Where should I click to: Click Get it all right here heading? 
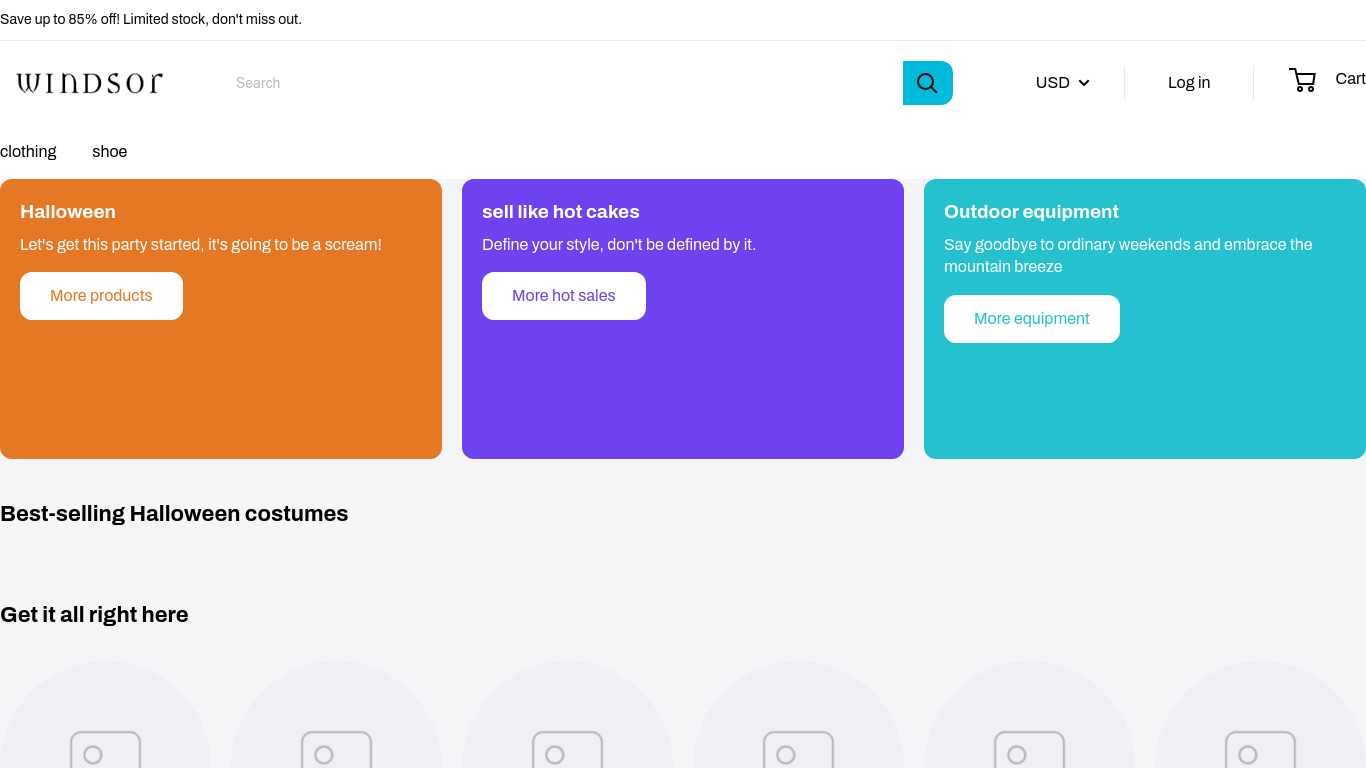(x=94, y=615)
